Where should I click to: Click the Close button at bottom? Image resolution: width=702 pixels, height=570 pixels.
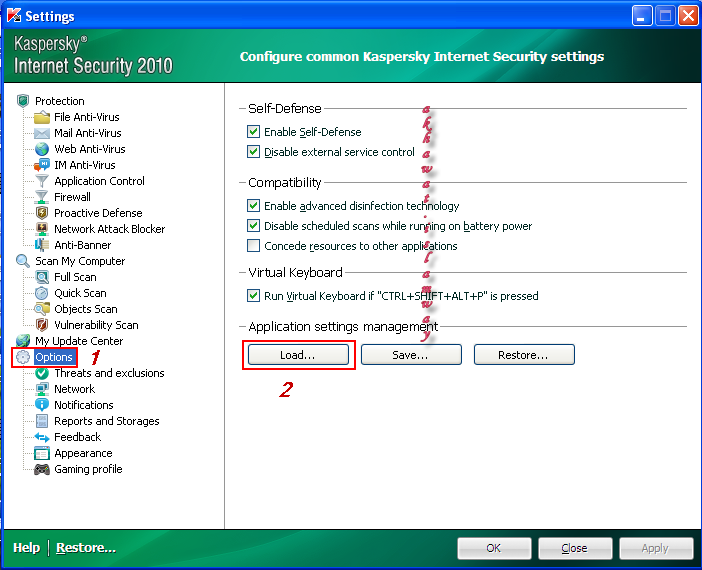point(575,548)
